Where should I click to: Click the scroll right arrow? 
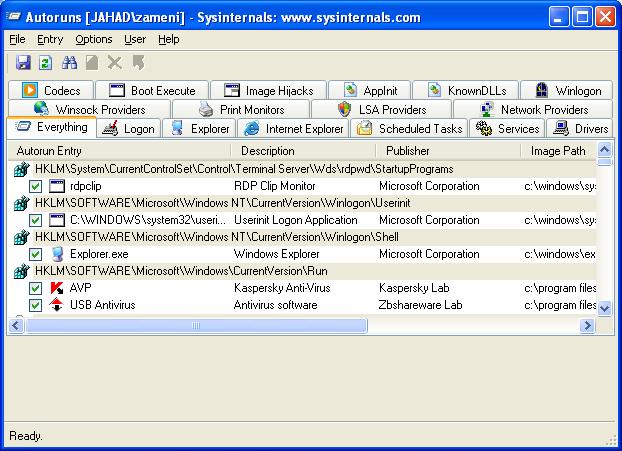587,326
